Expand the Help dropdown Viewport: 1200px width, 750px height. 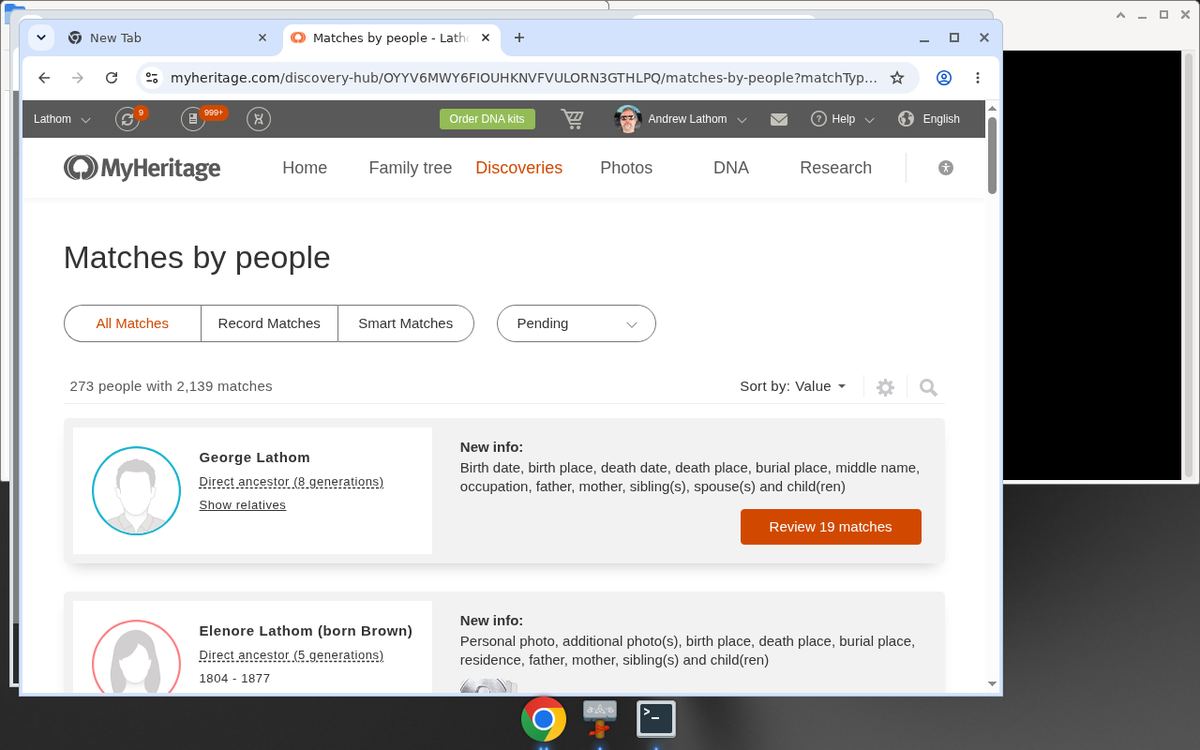(853, 119)
